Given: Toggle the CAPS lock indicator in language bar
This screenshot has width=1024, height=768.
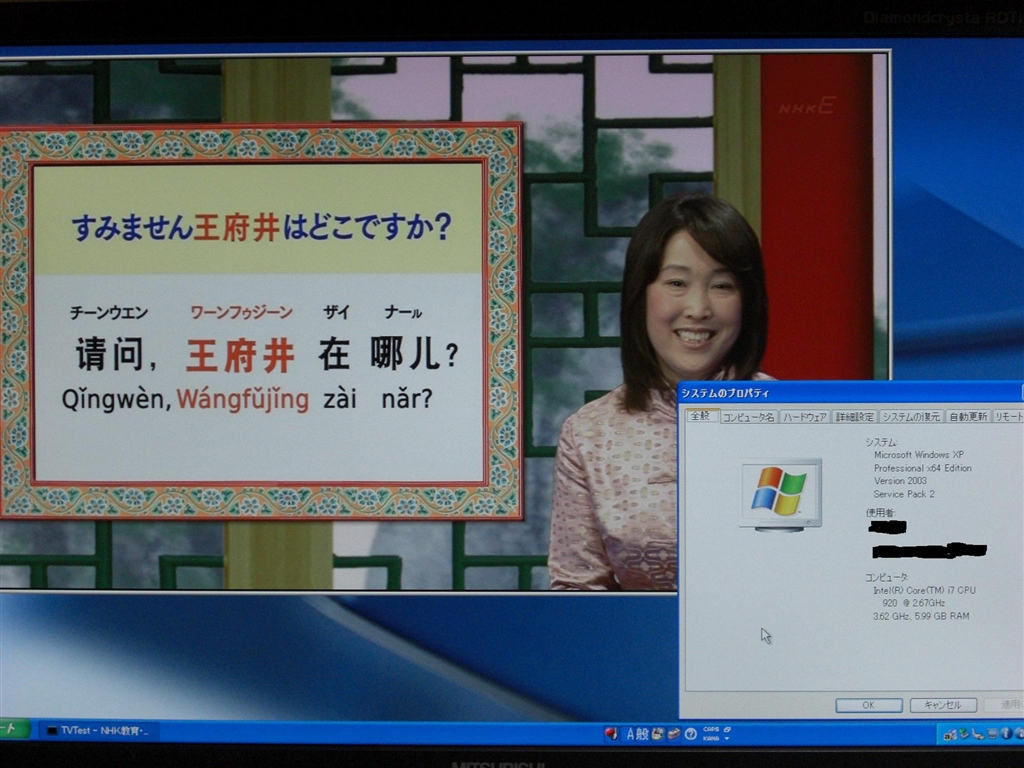Looking at the screenshot, I should point(711,729).
